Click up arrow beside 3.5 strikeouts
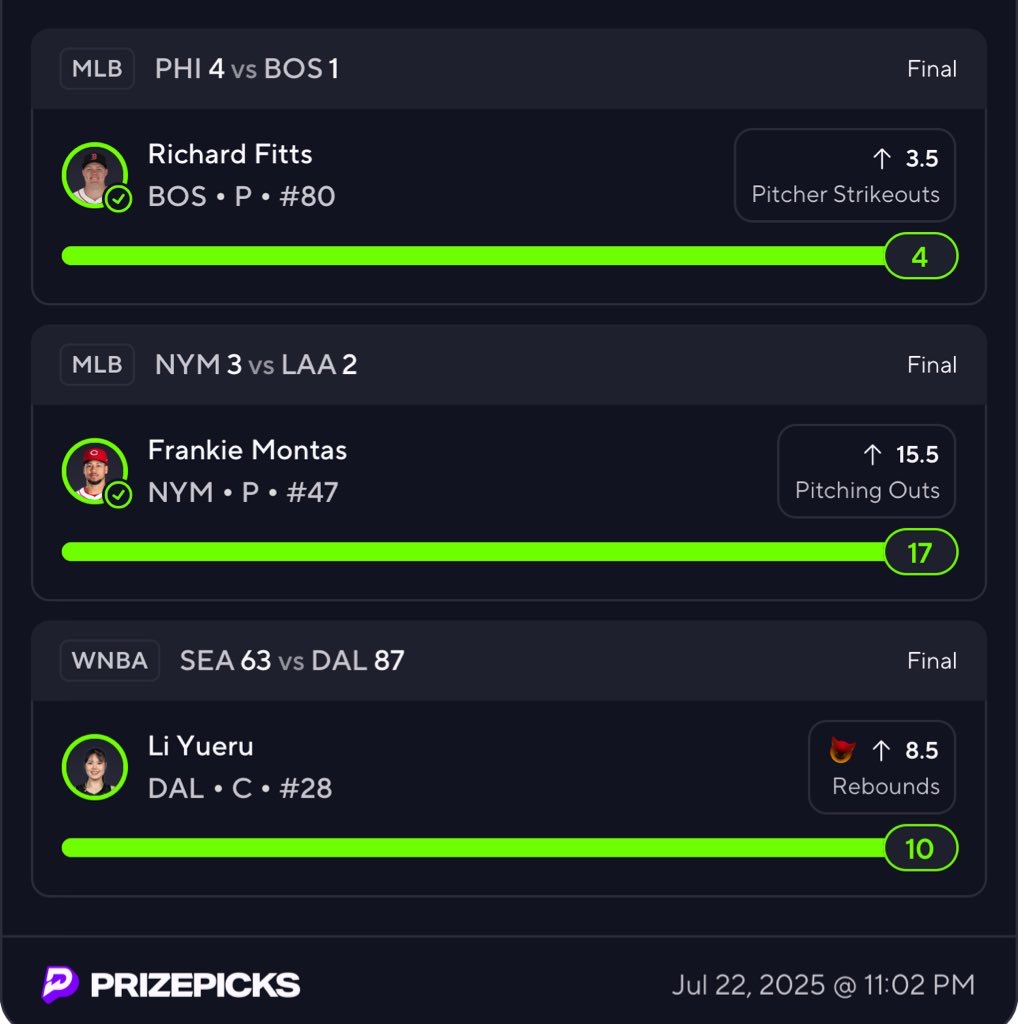This screenshot has height=1024, width=1018. (882, 158)
